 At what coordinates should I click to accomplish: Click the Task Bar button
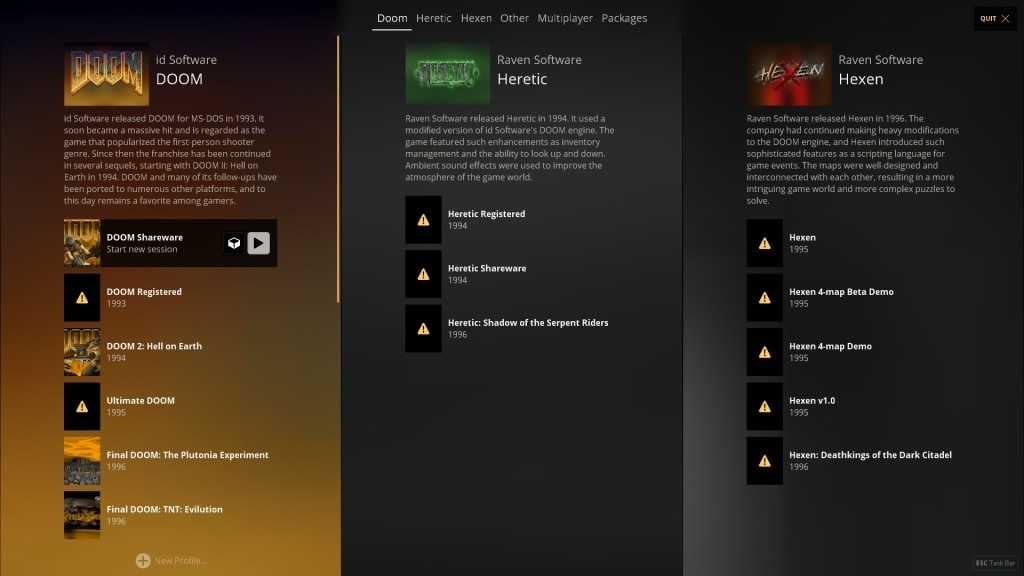(995, 563)
